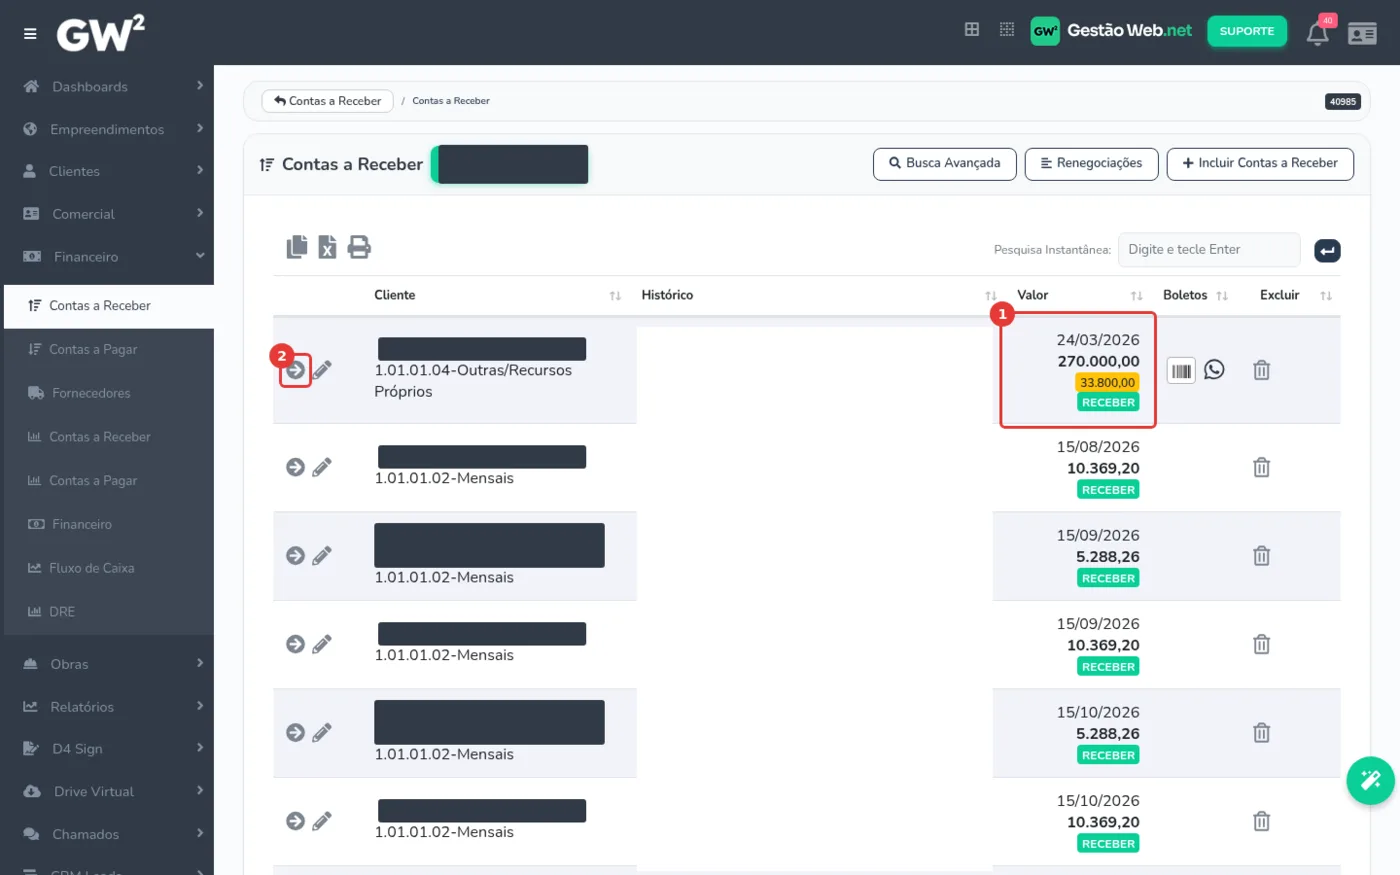Edit the Outras/Recursos Próprios row with pencil

[322, 370]
